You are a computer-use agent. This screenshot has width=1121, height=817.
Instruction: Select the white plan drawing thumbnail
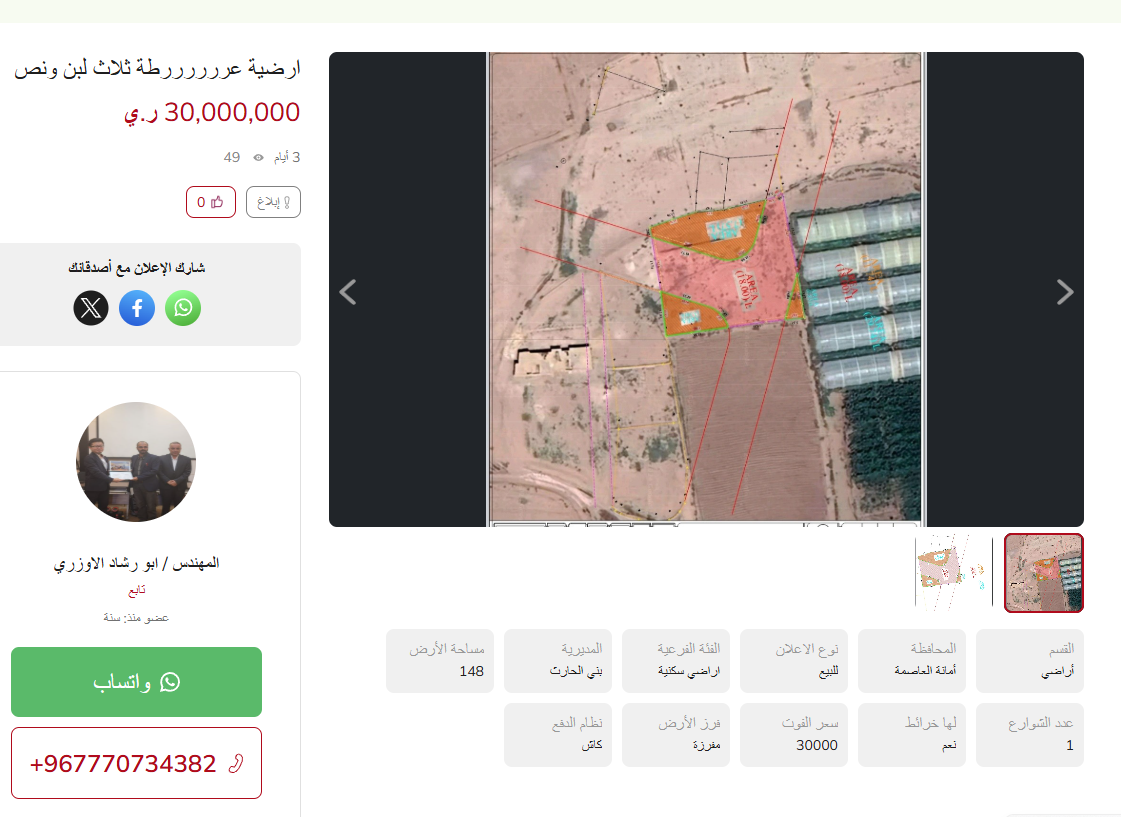954,573
